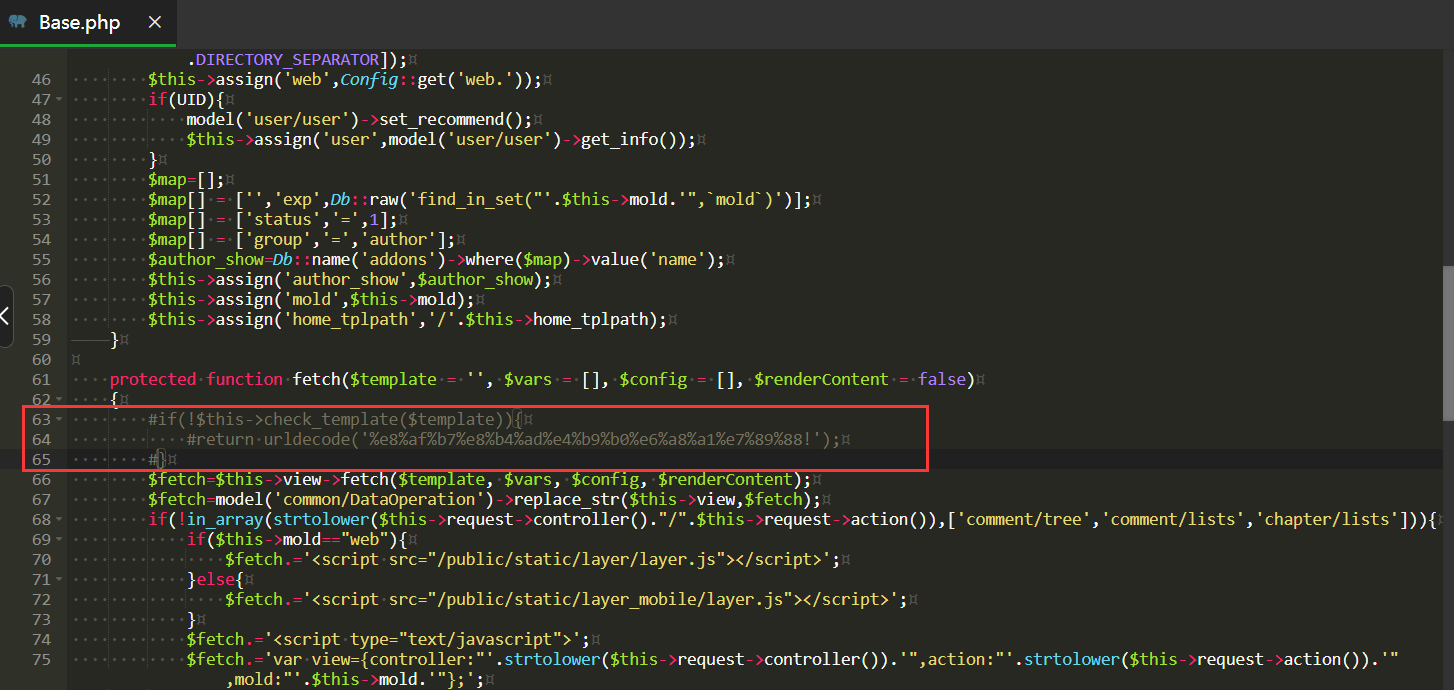Image resolution: width=1454 pixels, height=690 pixels.
Task: Click $renderContent = false parameter
Action: click(860, 379)
